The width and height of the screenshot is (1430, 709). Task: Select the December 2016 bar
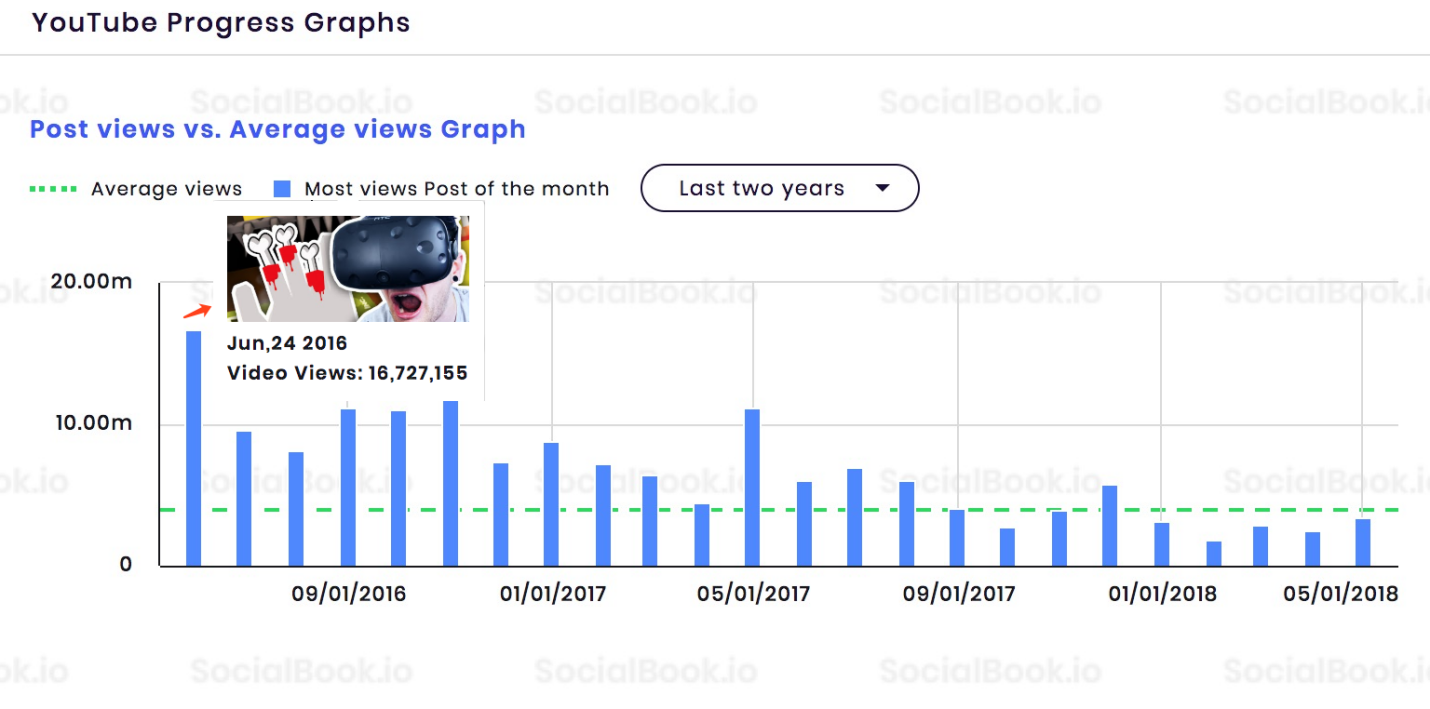coord(501,515)
